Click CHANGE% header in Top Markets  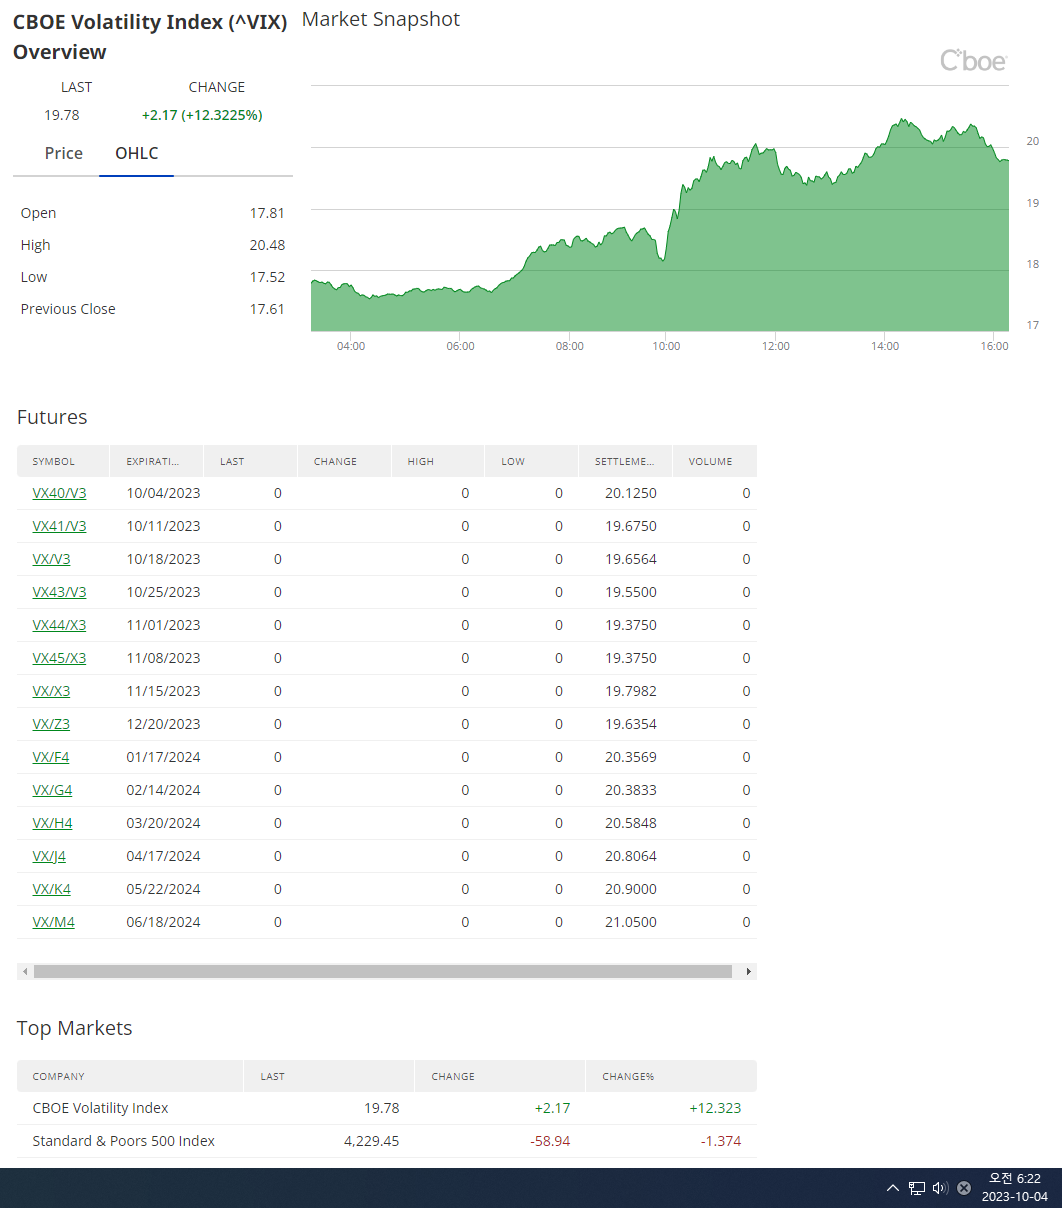click(x=671, y=1076)
